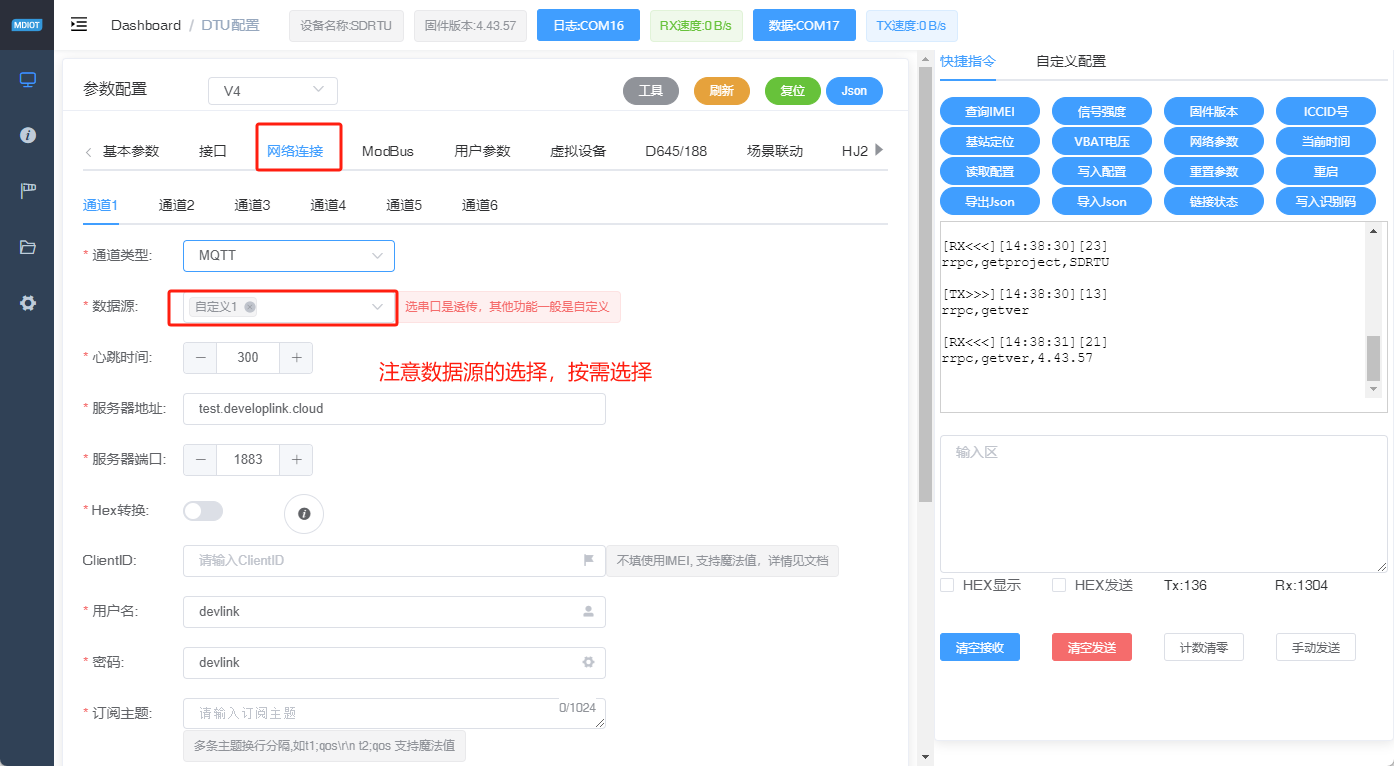Increase 心跳时间 with the plus button
The height and width of the screenshot is (766, 1394).
(296, 358)
